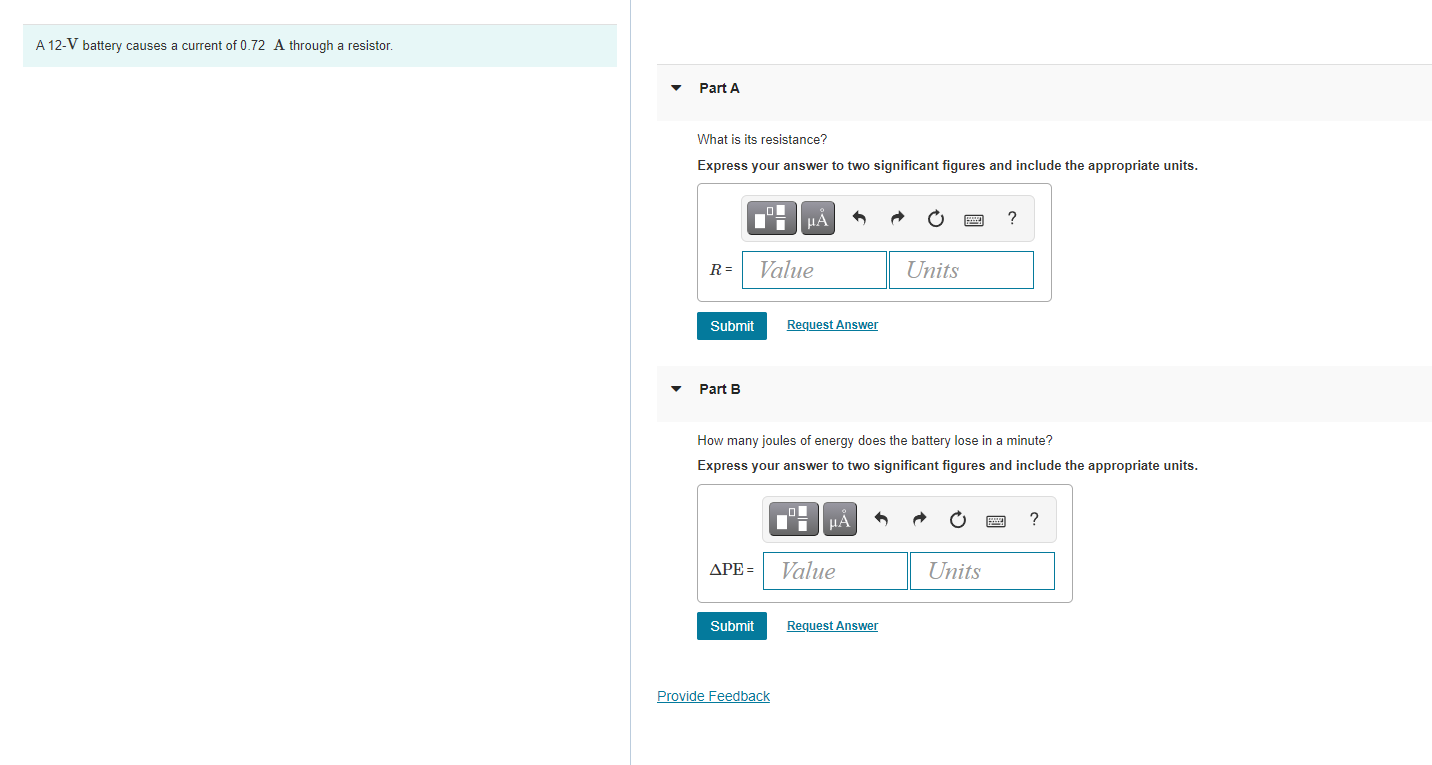Screen dimensions: 1432x765
Task: Show keyboard shortcuts for Part A
Action: click(974, 219)
